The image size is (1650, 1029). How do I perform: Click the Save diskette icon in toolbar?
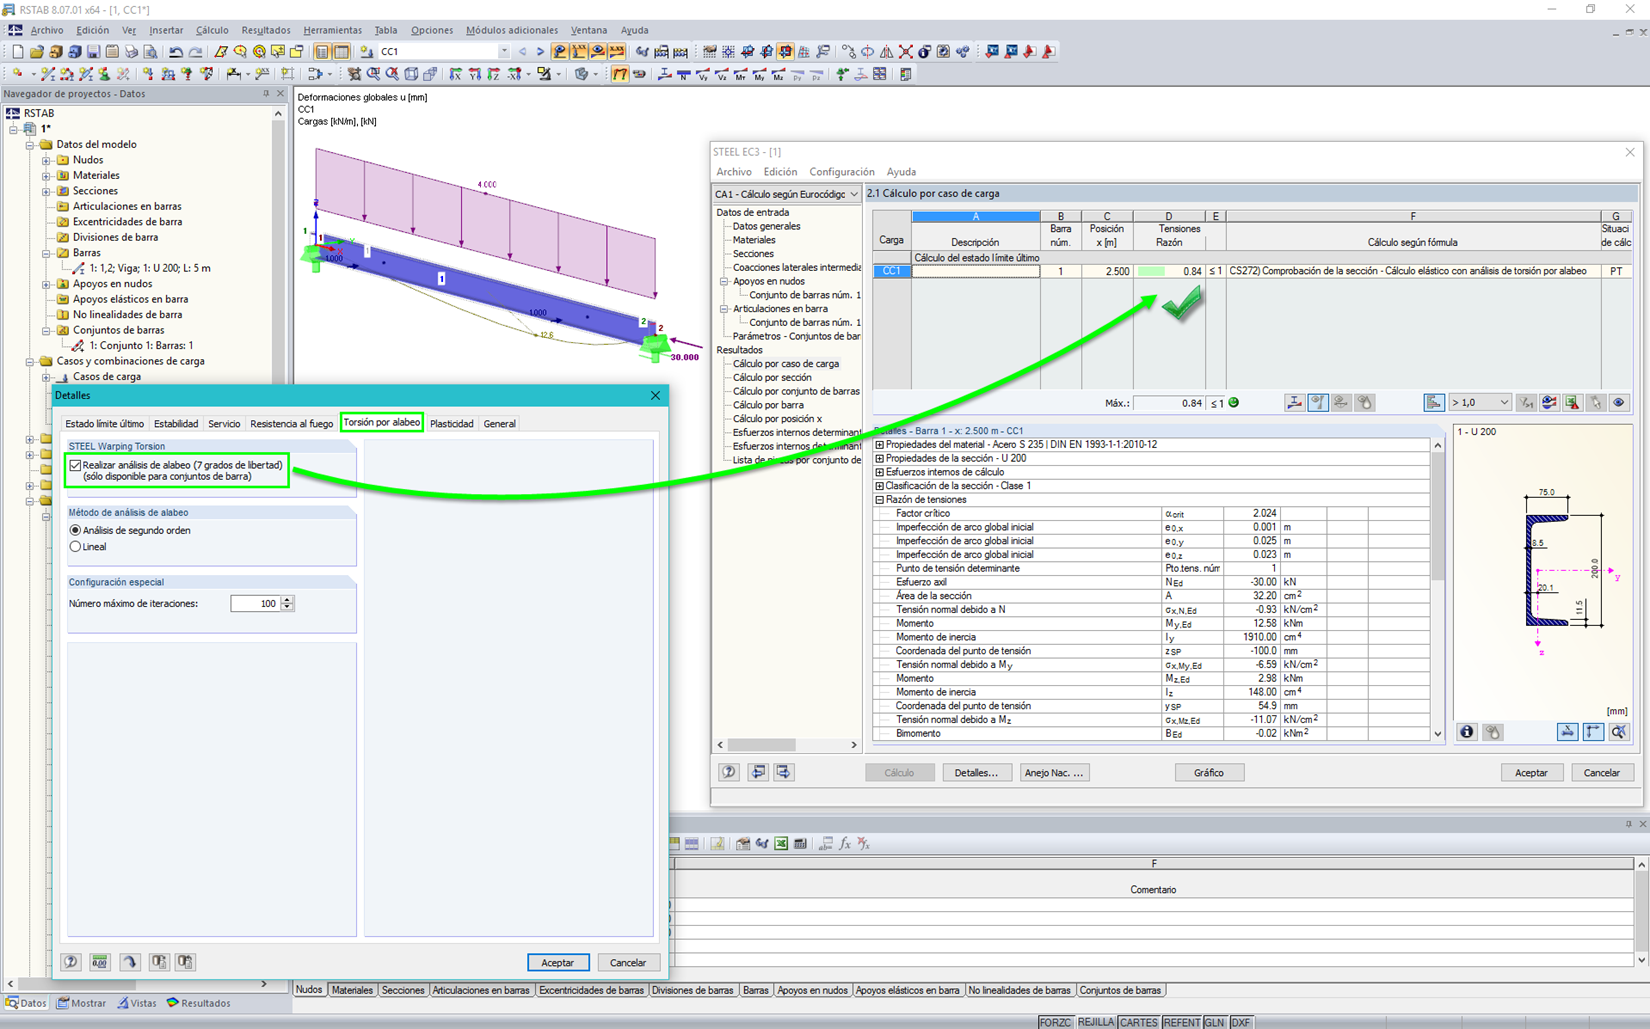tap(93, 51)
